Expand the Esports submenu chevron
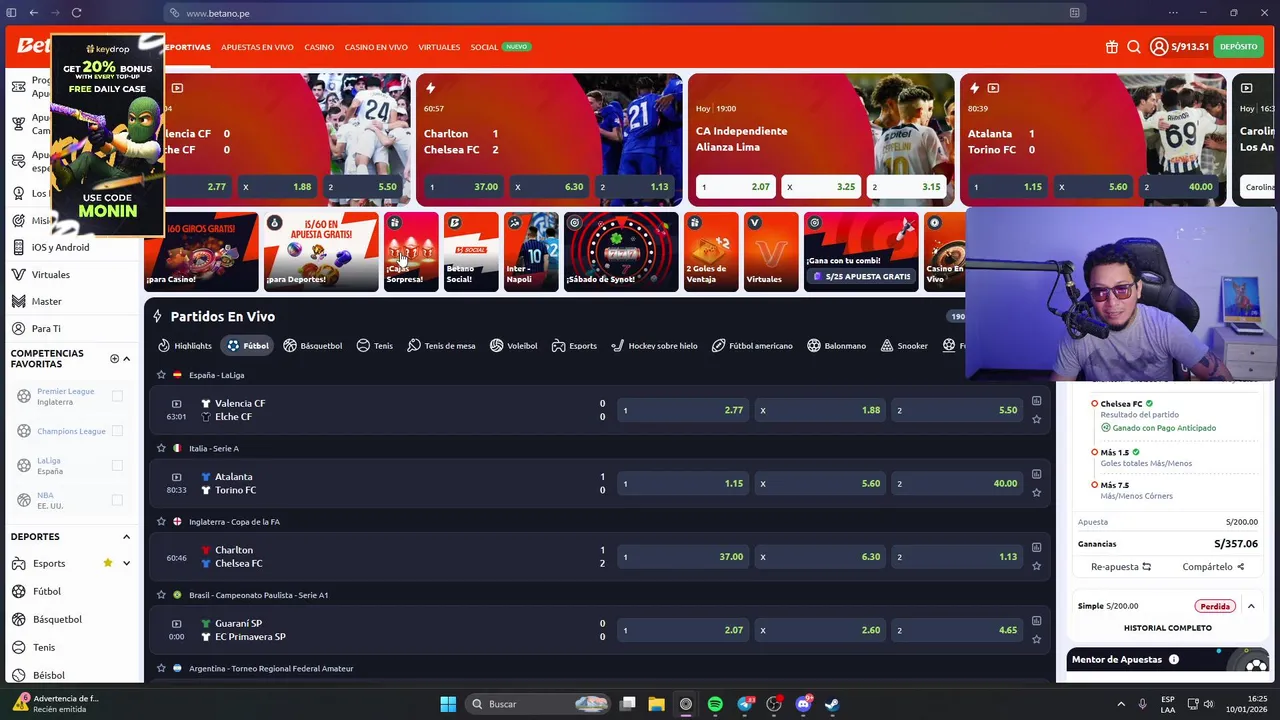The height and width of the screenshot is (720, 1280). click(126, 563)
